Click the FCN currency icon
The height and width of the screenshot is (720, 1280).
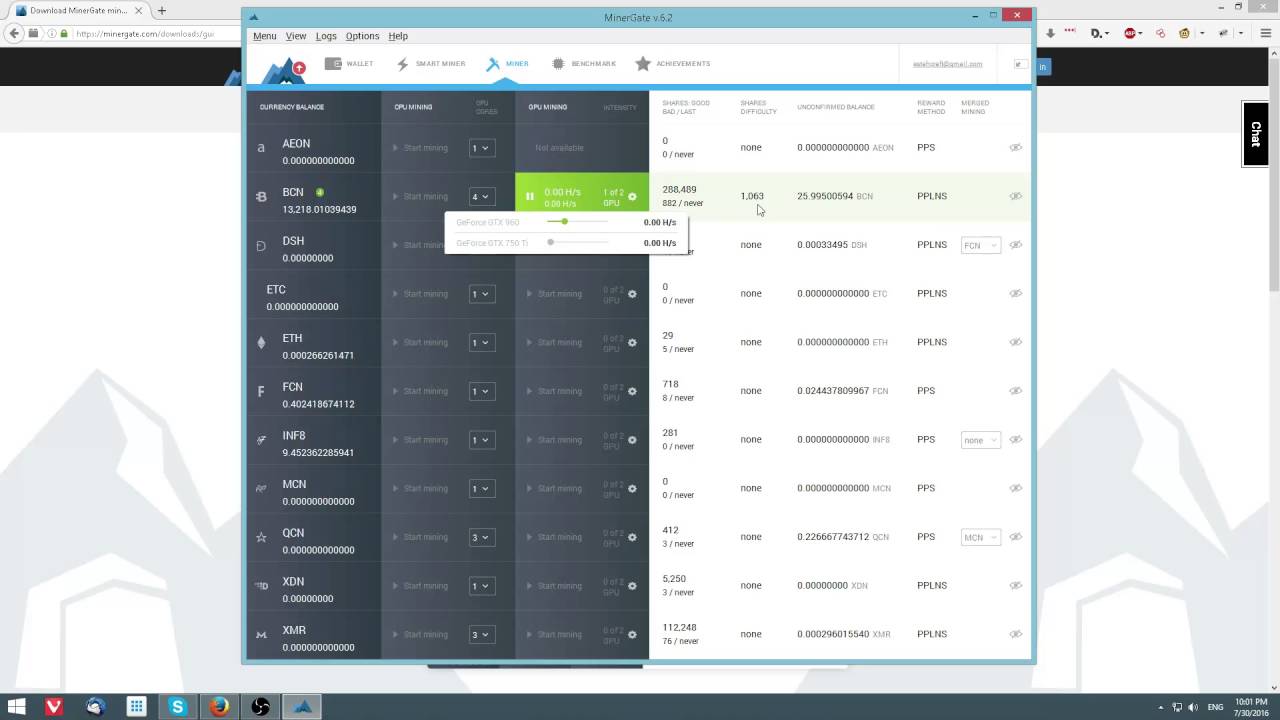[x=261, y=391]
